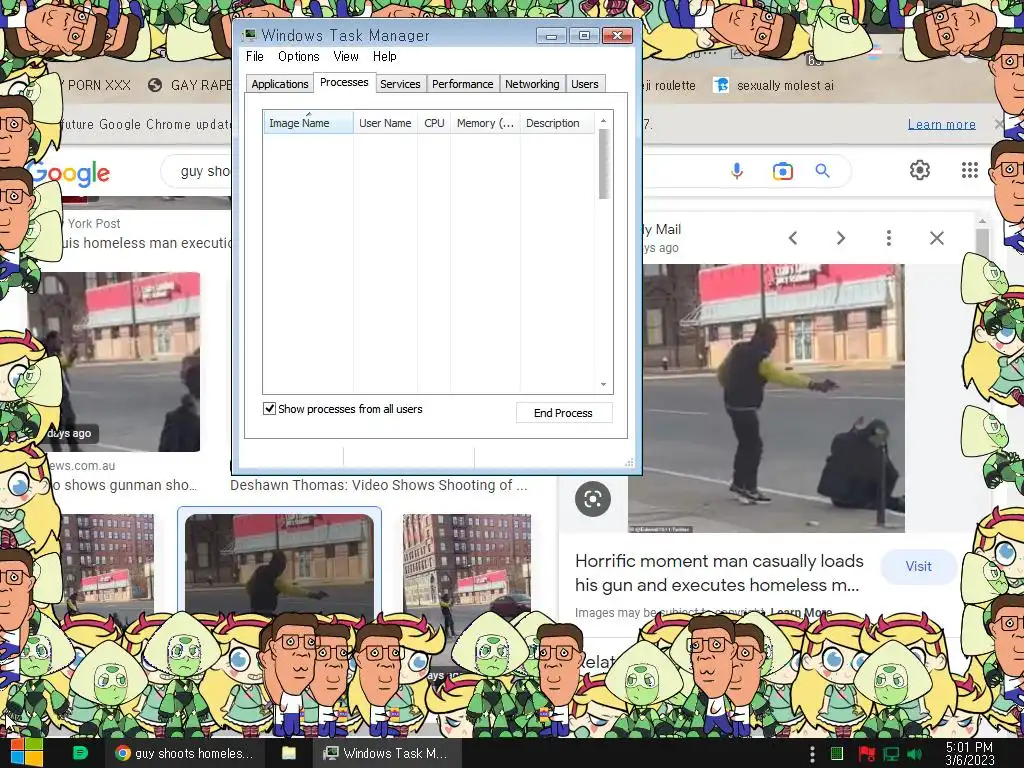Image resolution: width=1024 pixels, height=768 pixels.
Task: Minimize the Windows Task Manager window
Action: pyautogui.click(x=551, y=35)
